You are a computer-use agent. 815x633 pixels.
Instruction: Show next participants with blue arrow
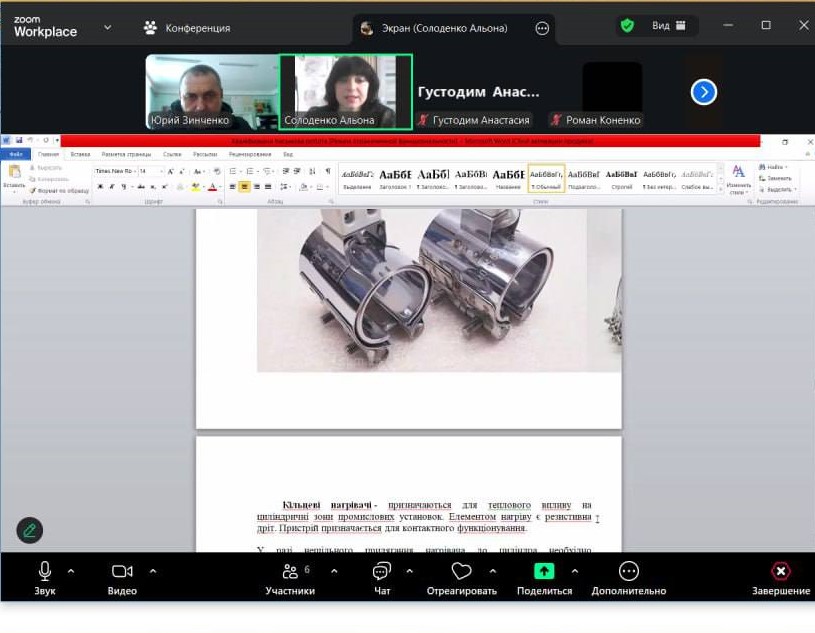coord(704,92)
